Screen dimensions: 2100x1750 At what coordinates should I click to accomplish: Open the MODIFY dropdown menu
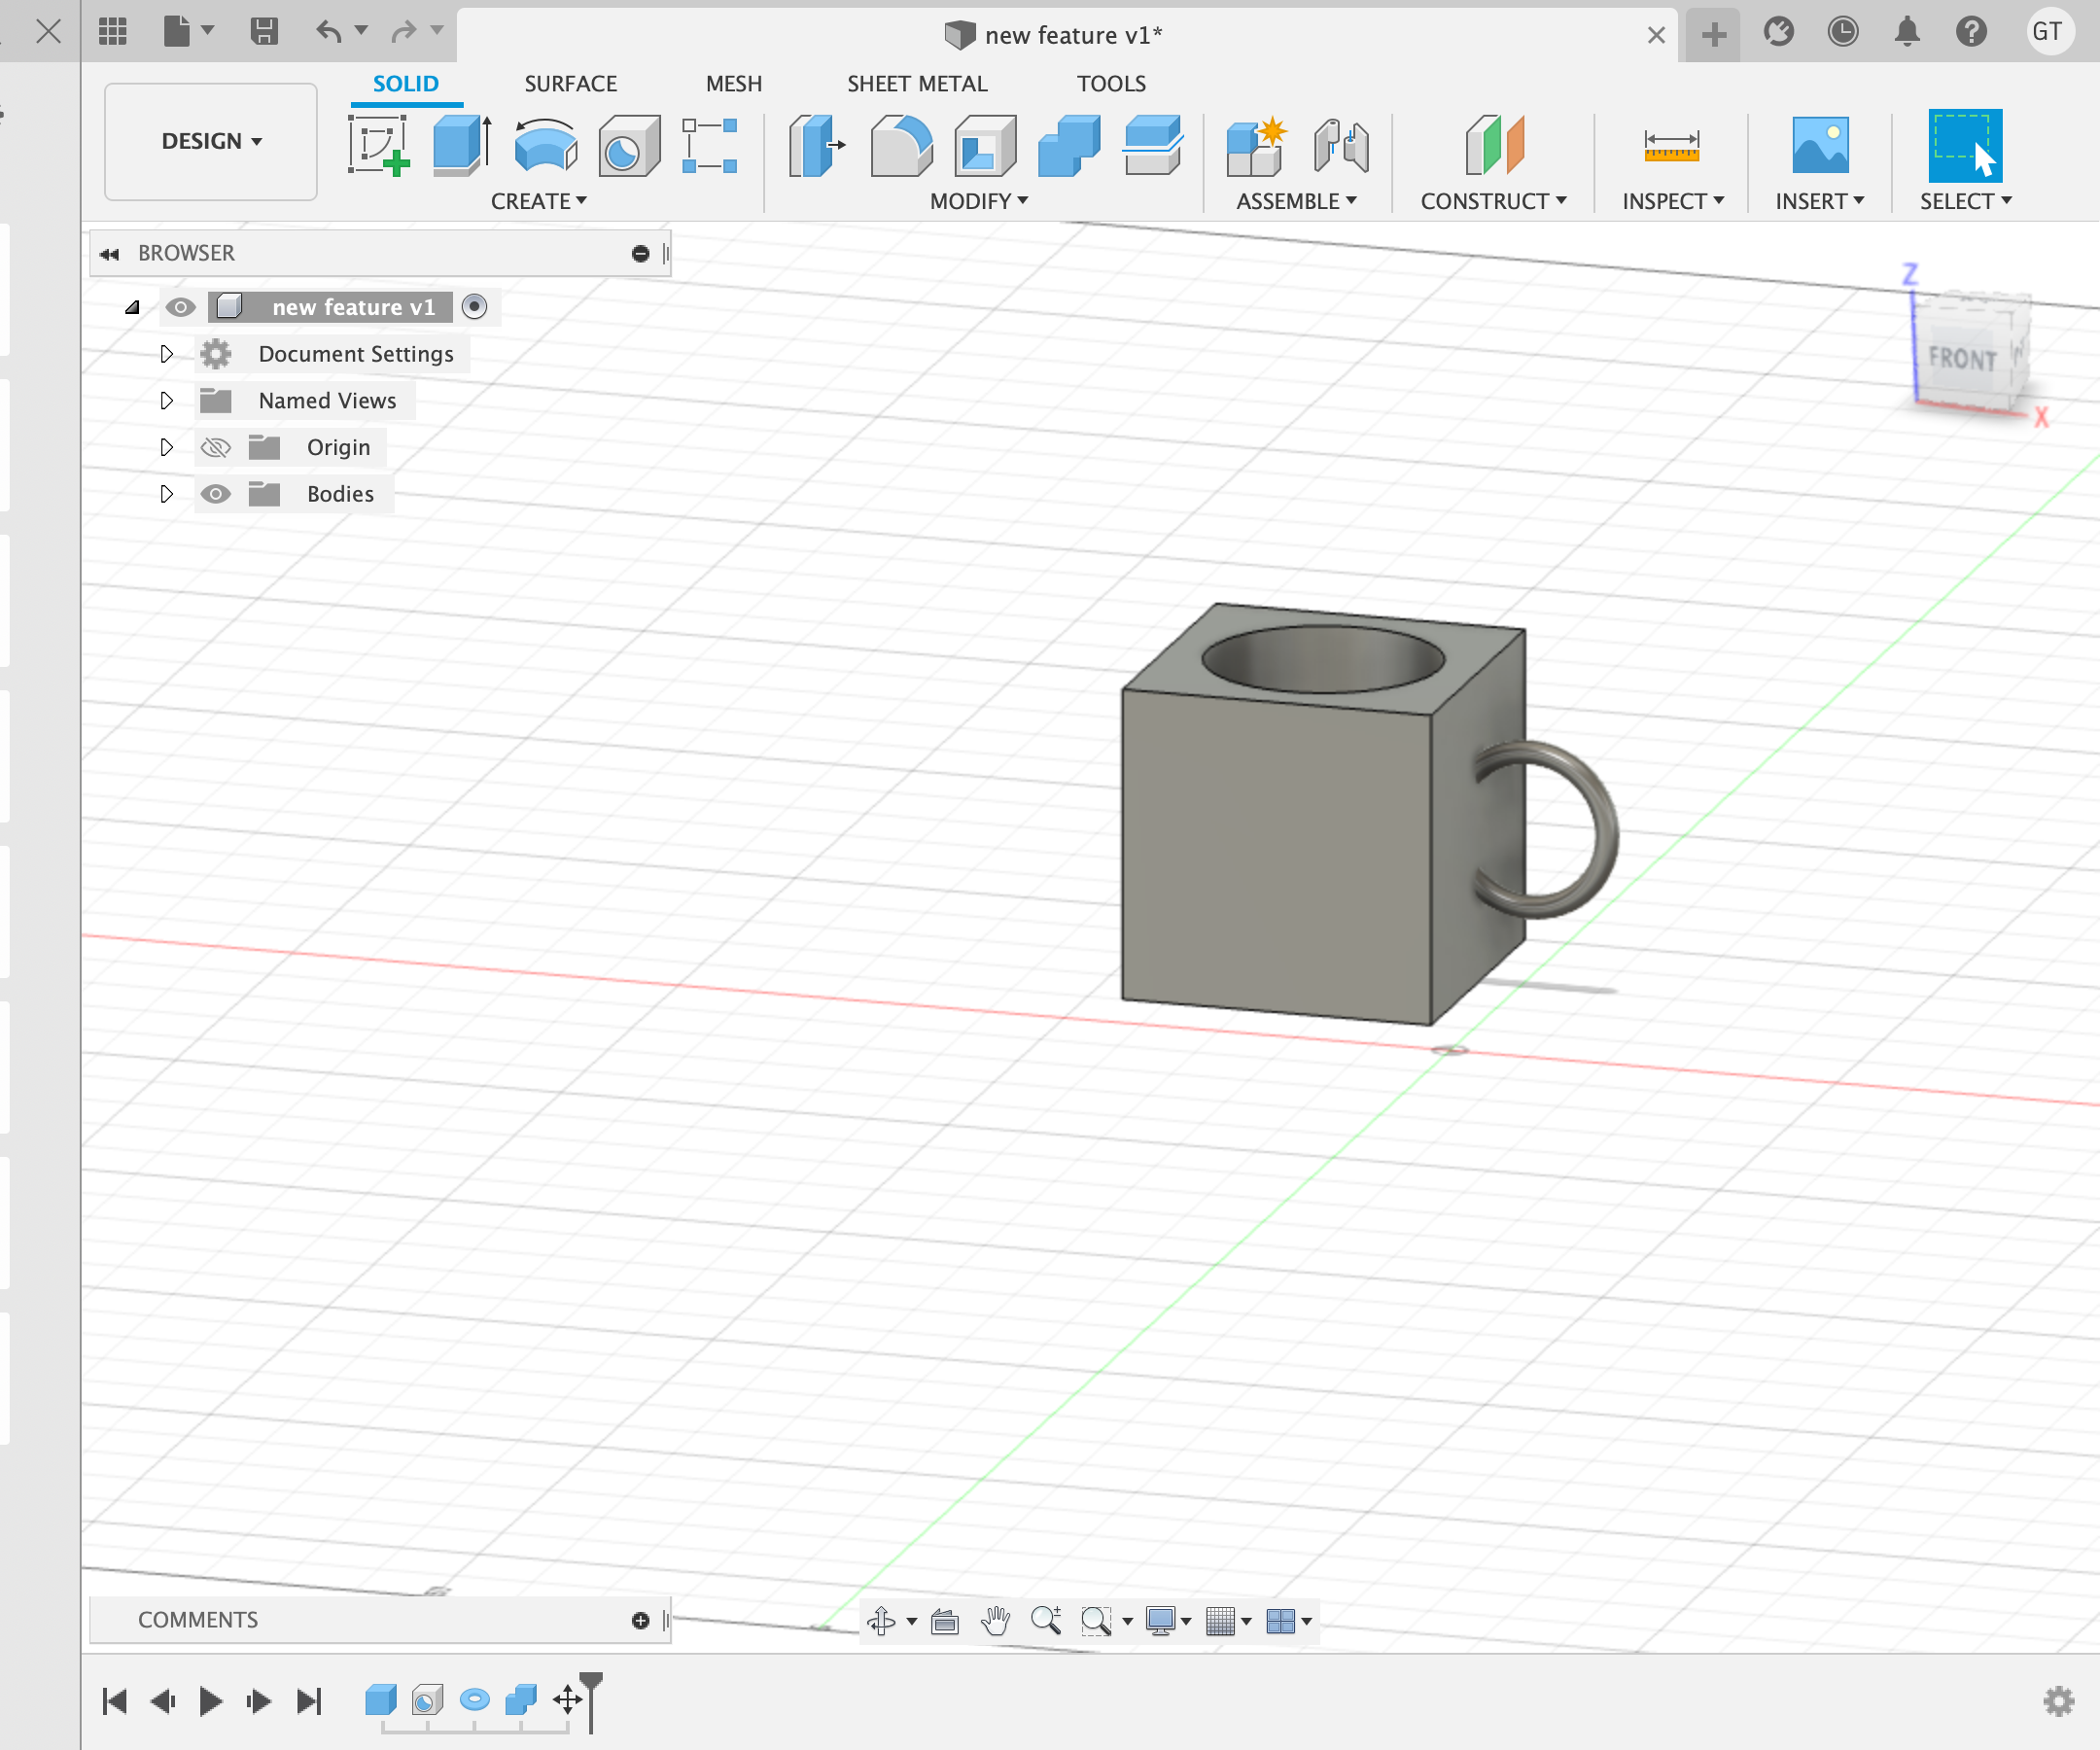tap(979, 201)
